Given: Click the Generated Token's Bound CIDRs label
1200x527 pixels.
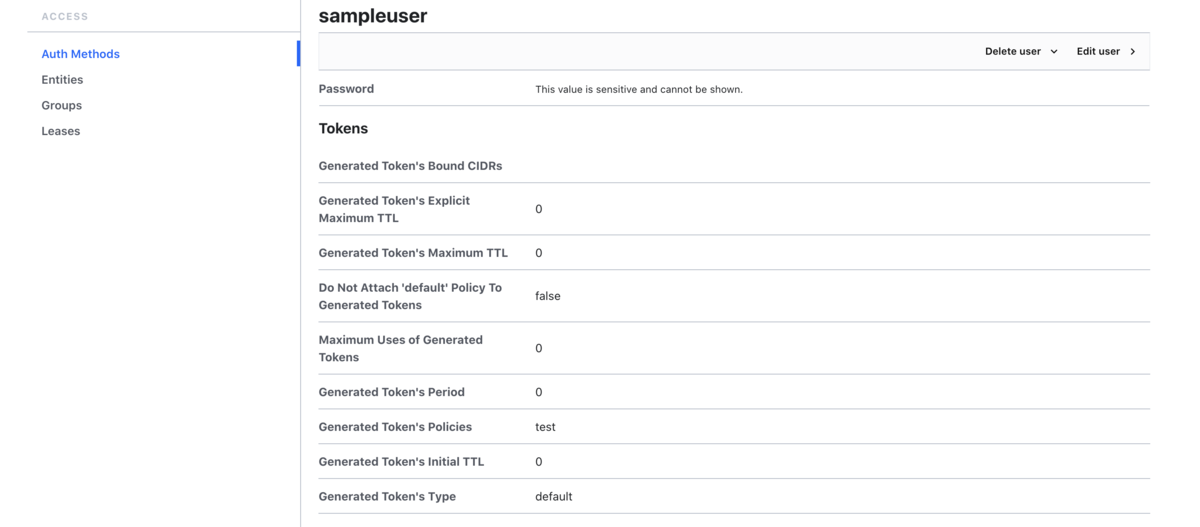Looking at the screenshot, I should tap(410, 166).
